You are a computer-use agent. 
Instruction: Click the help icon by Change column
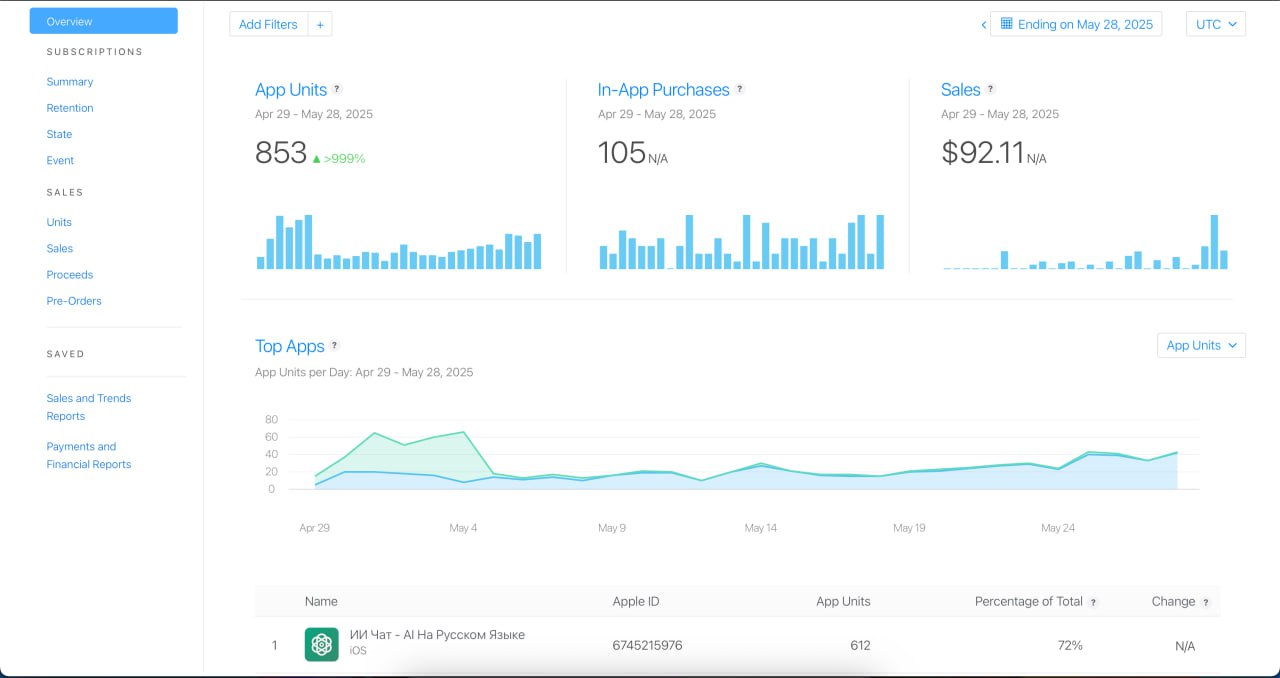pos(1206,602)
